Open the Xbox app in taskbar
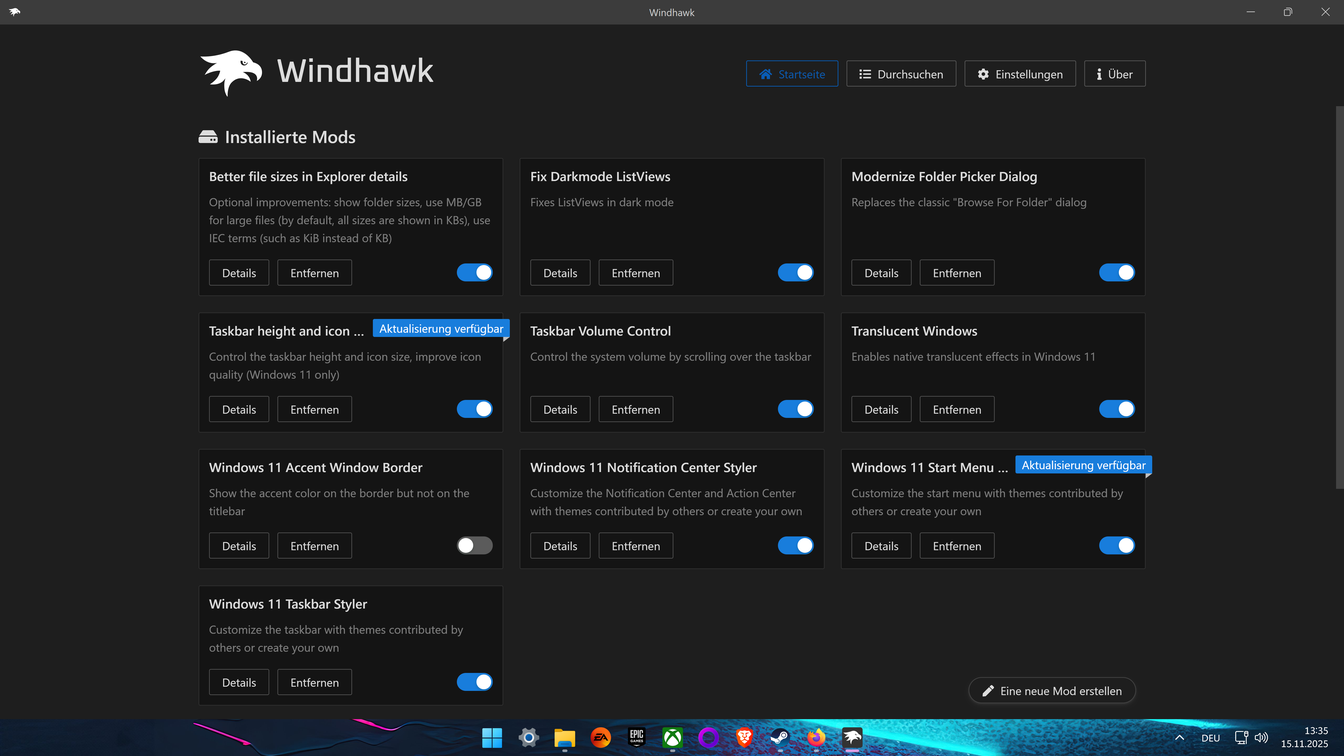Screen dimensions: 1344x756 tap(672, 738)
